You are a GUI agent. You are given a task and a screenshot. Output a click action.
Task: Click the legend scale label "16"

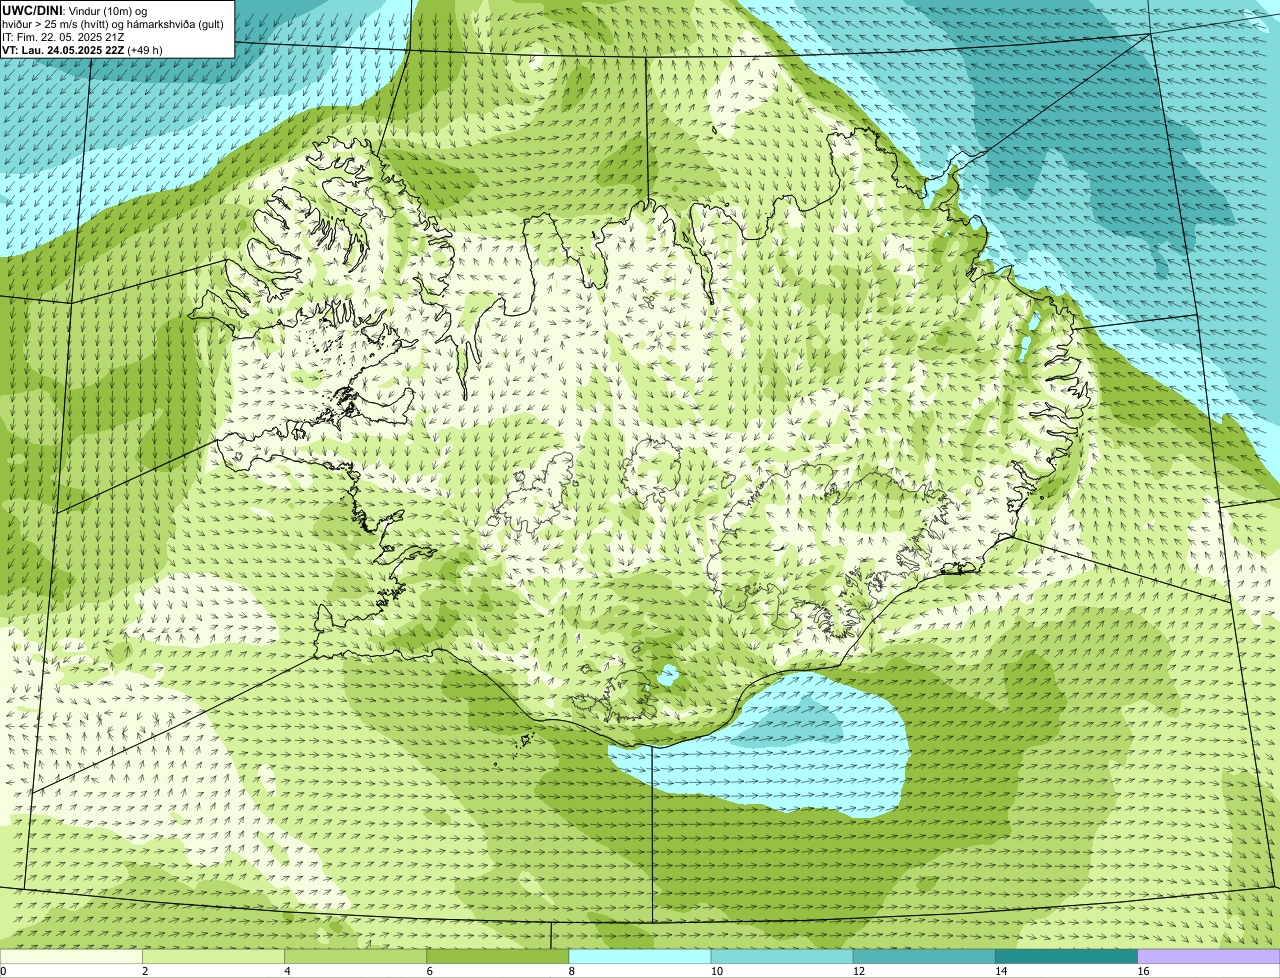coord(1143,971)
